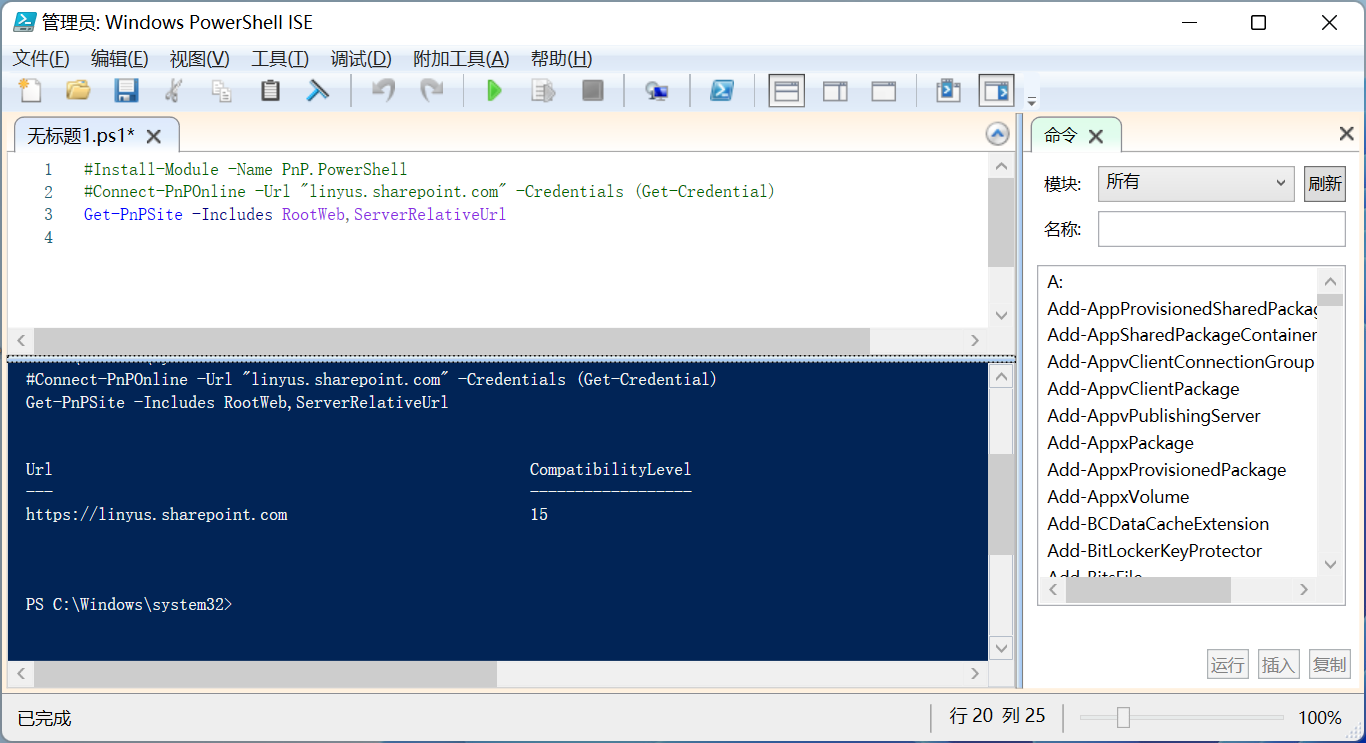This screenshot has width=1366, height=743.
Task: Collapse the script pane with the round arrow
Action: coord(997,134)
